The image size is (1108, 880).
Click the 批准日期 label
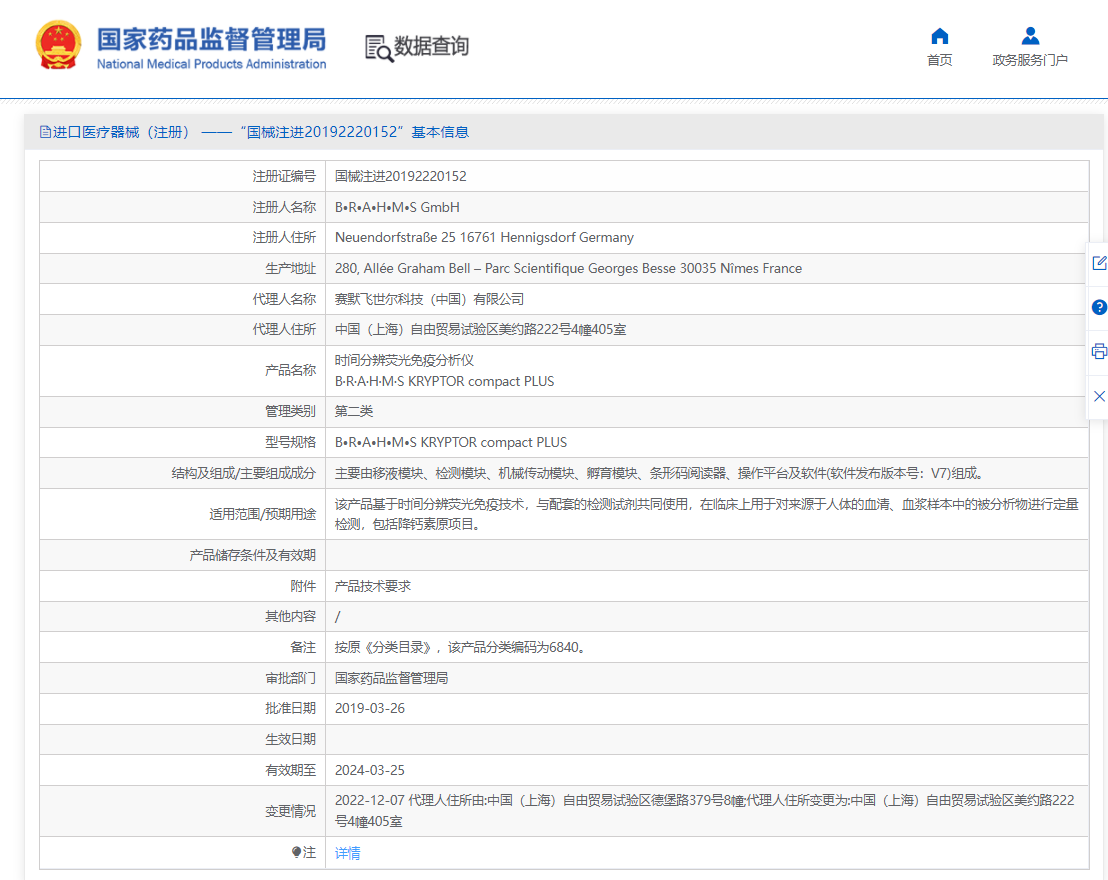(x=290, y=708)
